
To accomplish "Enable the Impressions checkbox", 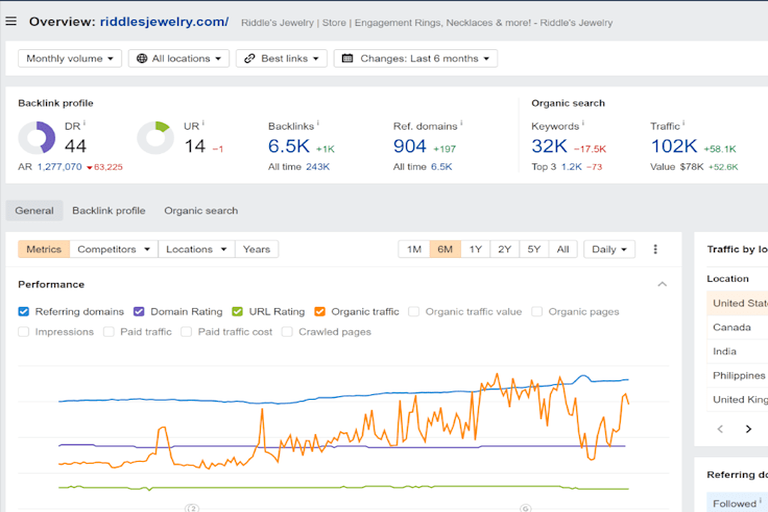I will (24, 332).
